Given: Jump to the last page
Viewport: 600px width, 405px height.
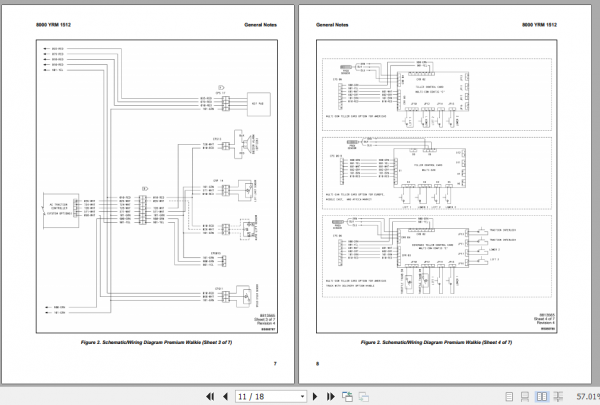Looking at the screenshot, I should click(x=331, y=397).
